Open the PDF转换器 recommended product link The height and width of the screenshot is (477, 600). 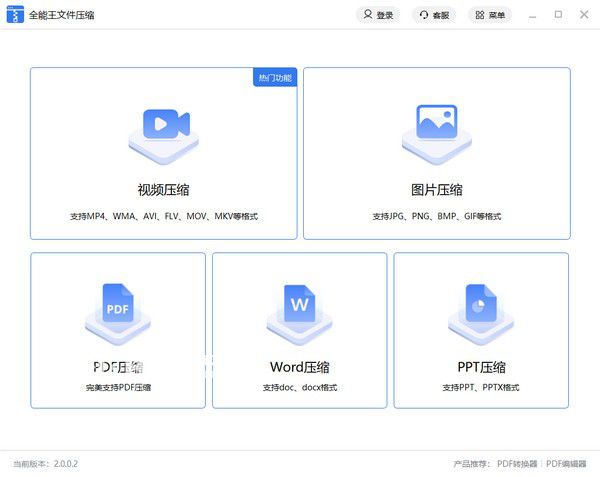tap(517, 464)
